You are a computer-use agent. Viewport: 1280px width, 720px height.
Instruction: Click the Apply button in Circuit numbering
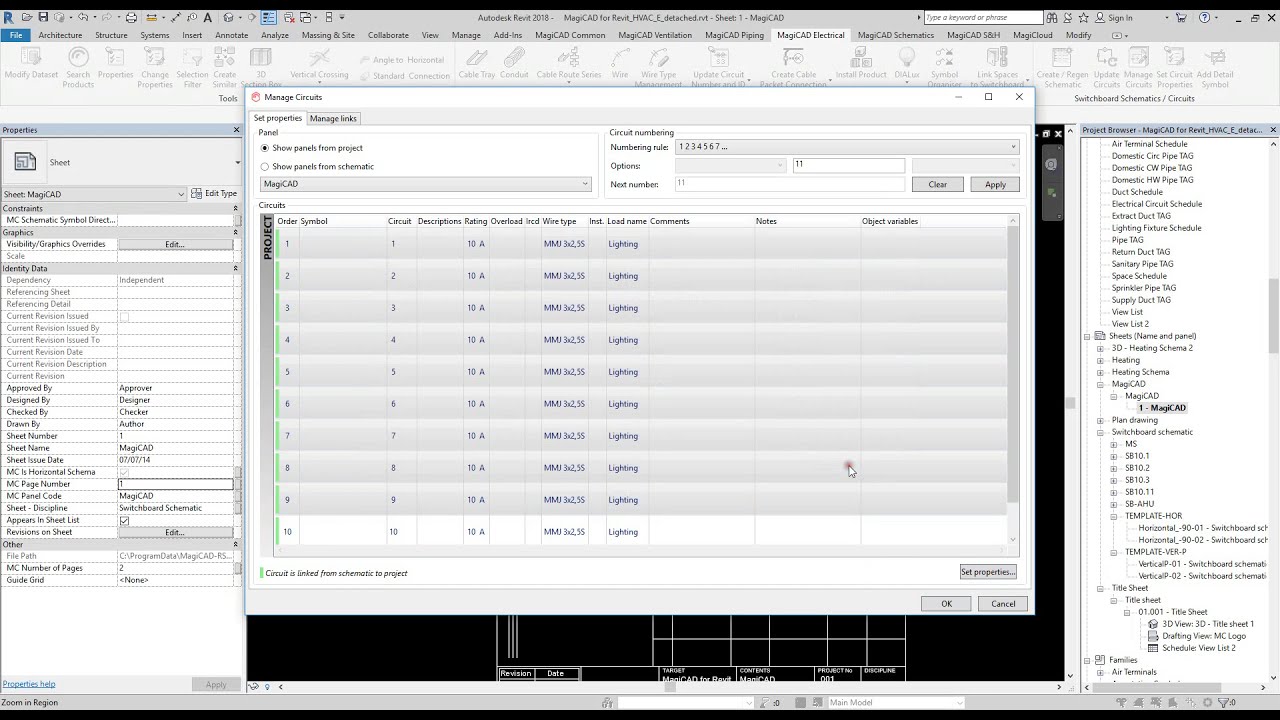[995, 184]
